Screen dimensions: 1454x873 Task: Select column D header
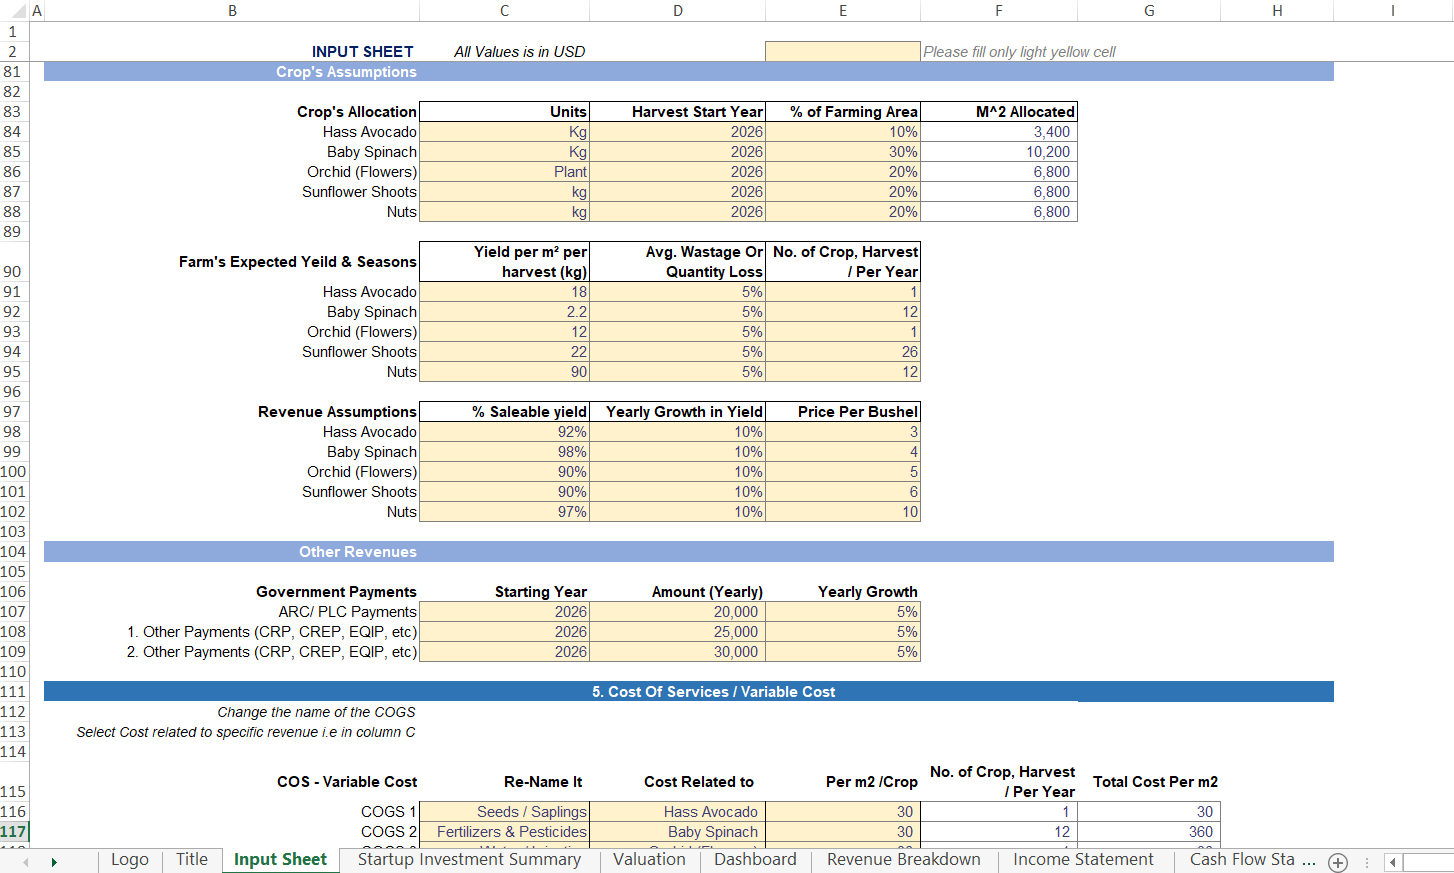(x=677, y=11)
